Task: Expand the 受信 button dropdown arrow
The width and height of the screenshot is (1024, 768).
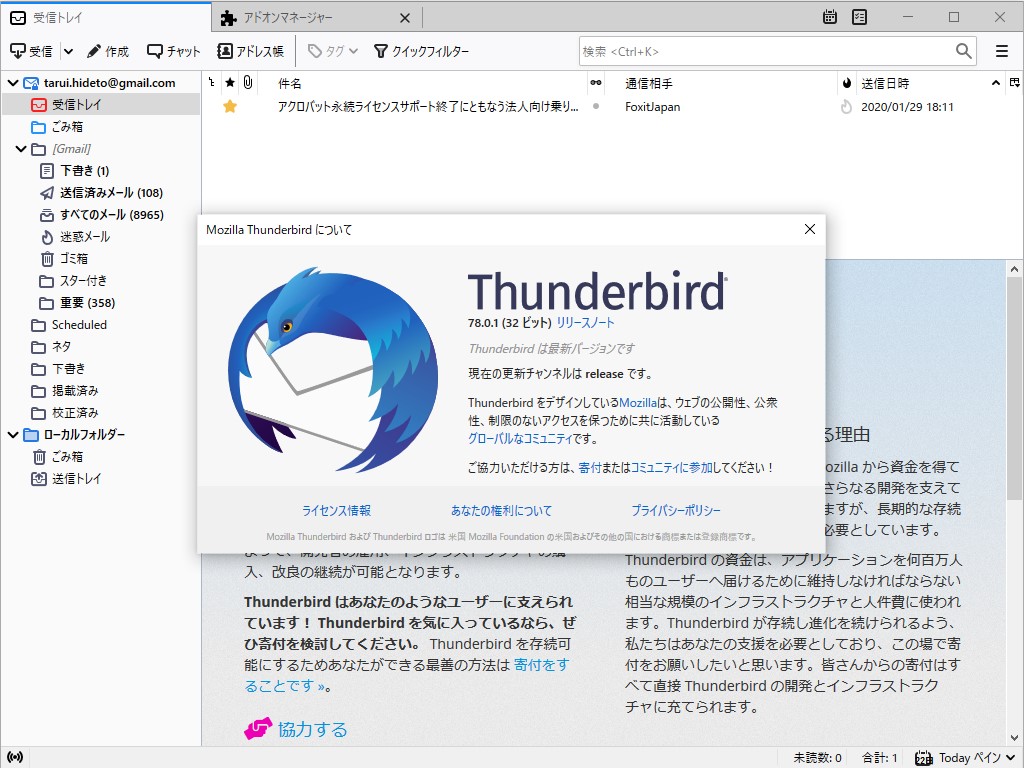Action: [x=66, y=50]
